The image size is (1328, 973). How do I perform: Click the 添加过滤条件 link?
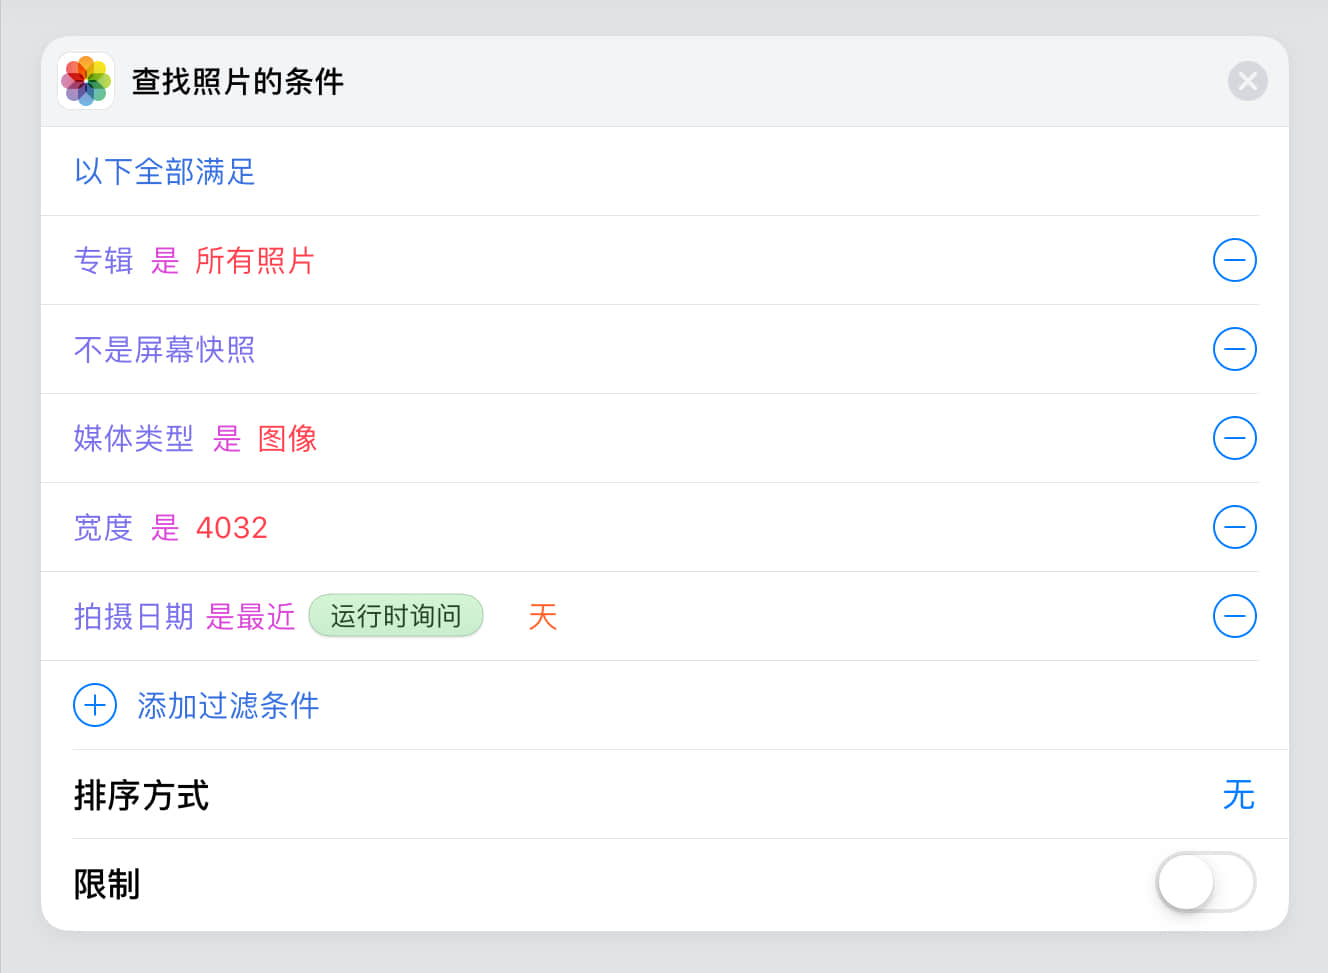coord(228,706)
